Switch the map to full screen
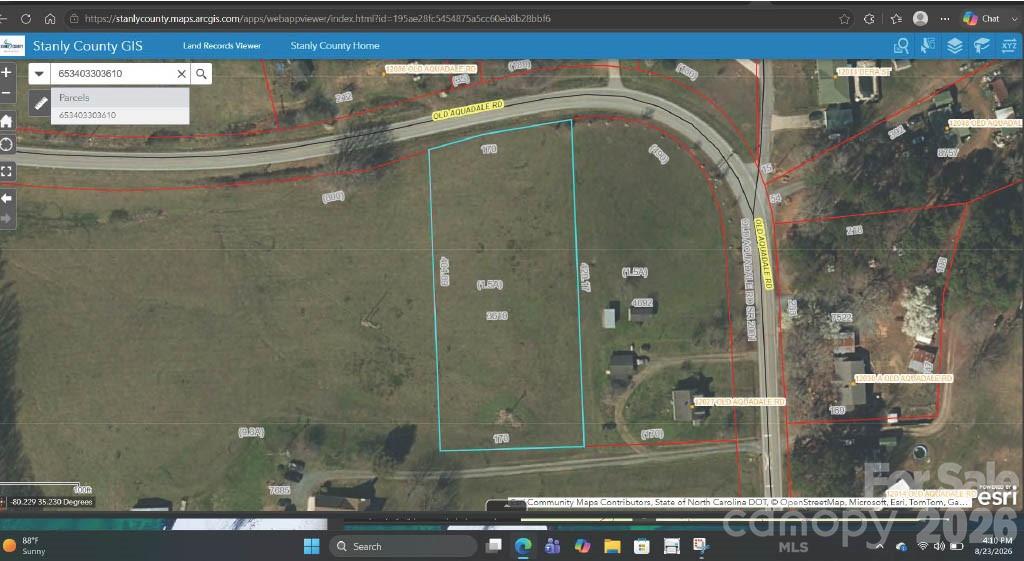Image resolution: width=1024 pixels, height=561 pixels. pyautogui.click(x=7, y=171)
